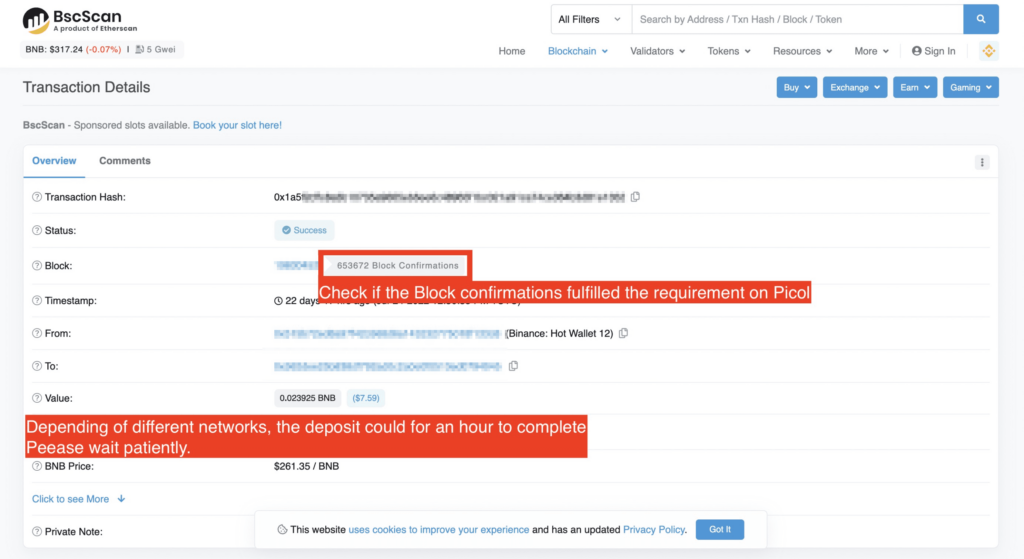
Task: Click the help icon beside Transaction Hash
Action: [x=37, y=197]
